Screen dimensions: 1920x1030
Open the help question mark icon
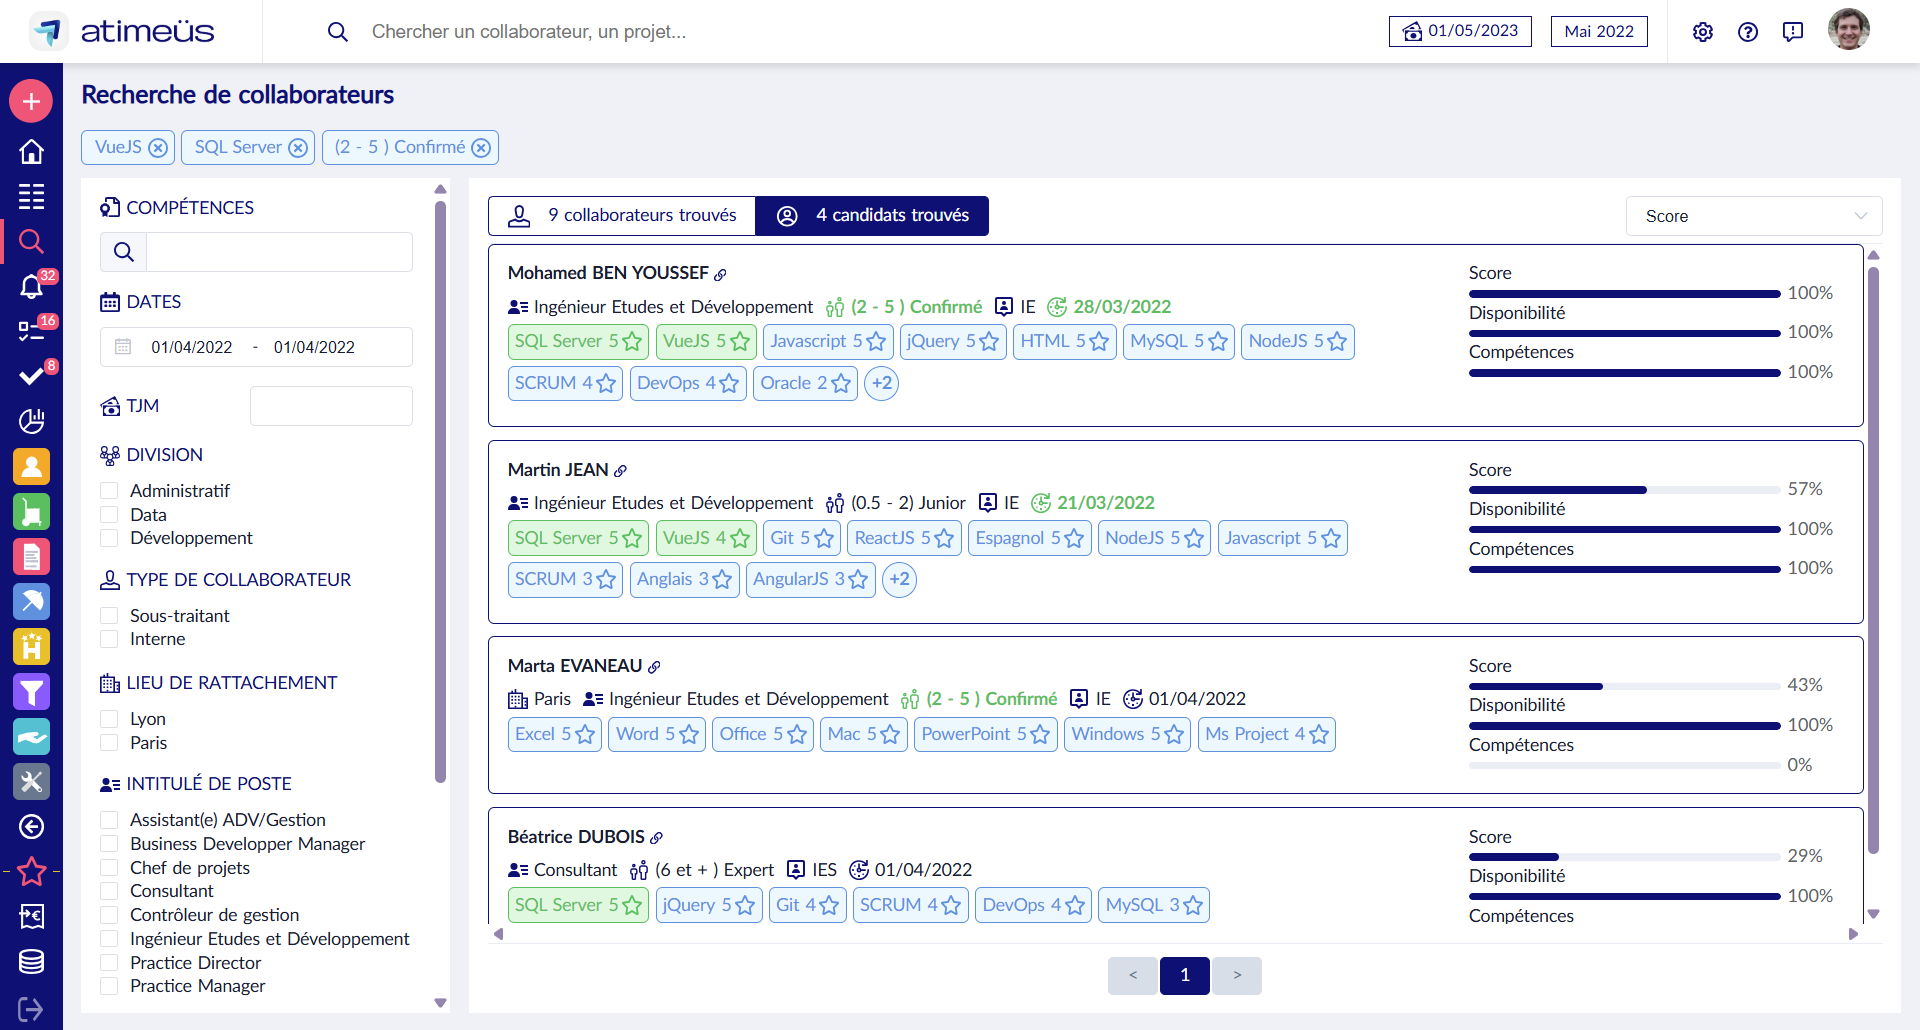pyautogui.click(x=1747, y=32)
